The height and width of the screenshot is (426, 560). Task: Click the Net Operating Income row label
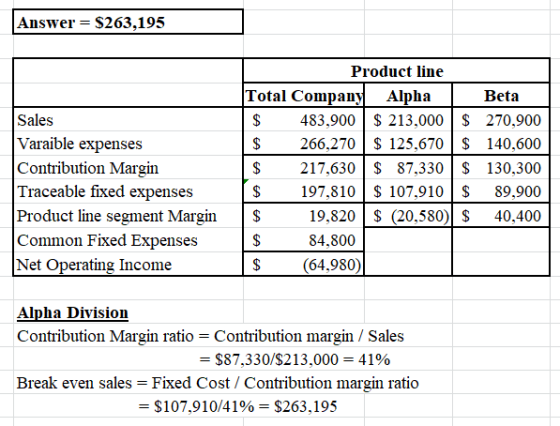click(94, 265)
